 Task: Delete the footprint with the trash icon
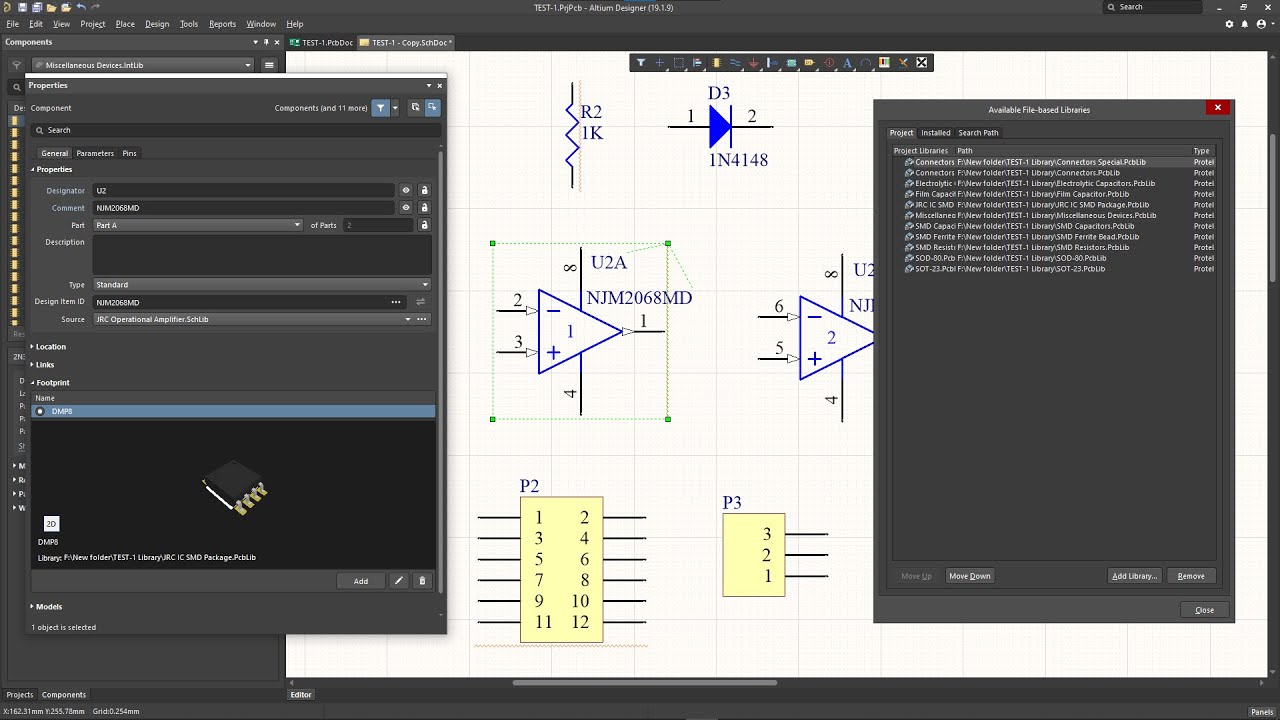pyautogui.click(x=422, y=581)
